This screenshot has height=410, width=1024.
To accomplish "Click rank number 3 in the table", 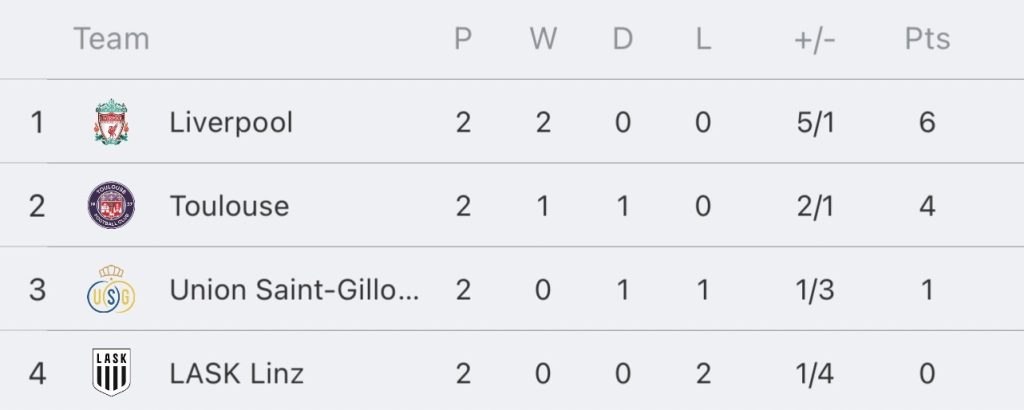I will 37,290.
